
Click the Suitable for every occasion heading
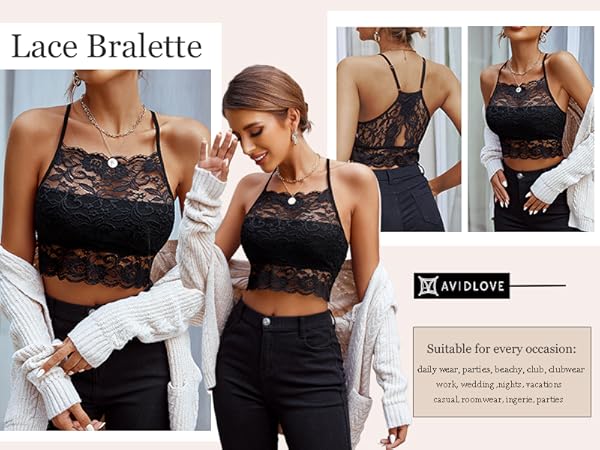pyautogui.click(x=501, y=349)
